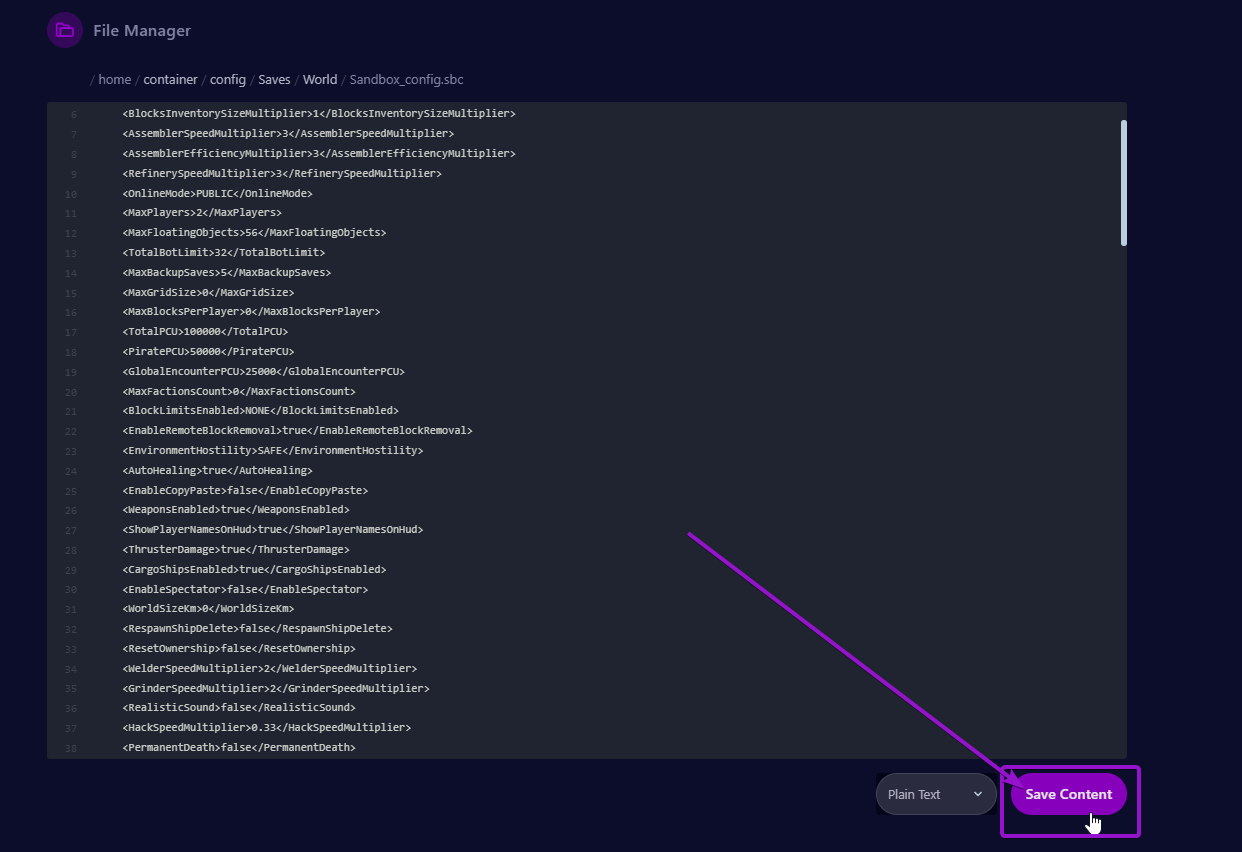Navigate to the home breadcrumb
This screenshot has width=1242, height=852.
pos(114,79)
